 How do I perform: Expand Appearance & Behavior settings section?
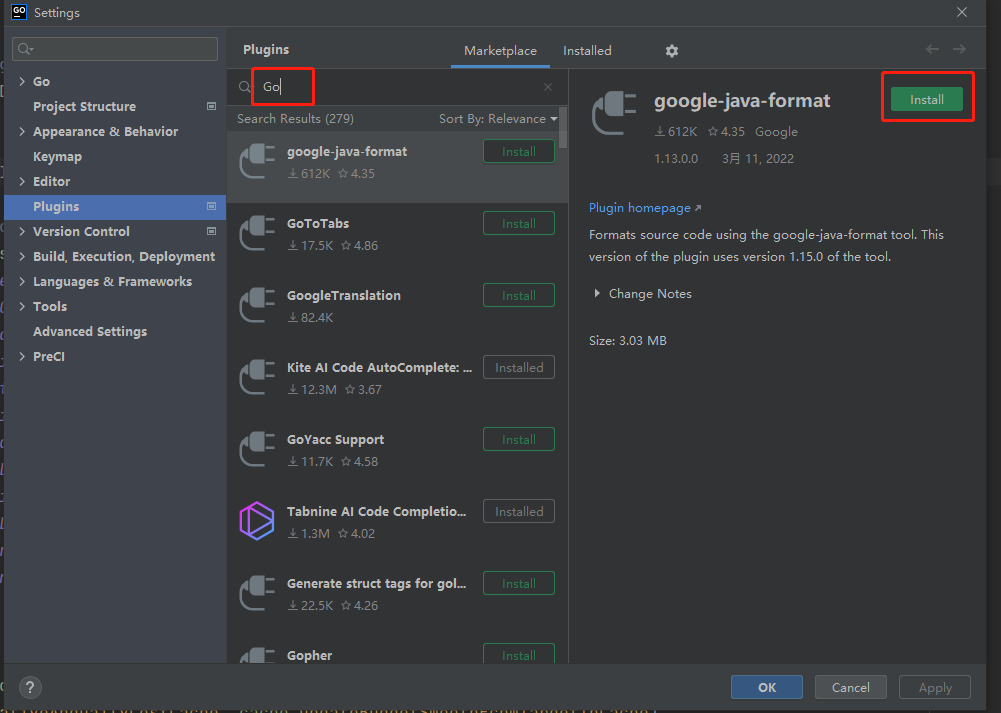(x=22, y=132)
